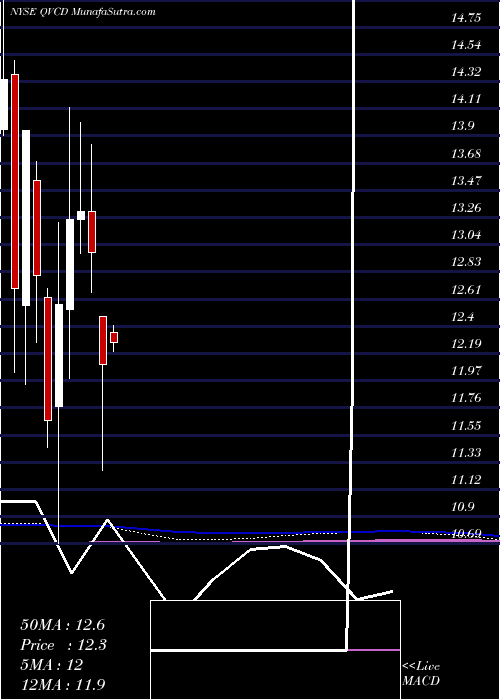Click the tallest red candlestick near 14.32
Viewport: 500px width, 700px height.
pyautogui.click(x=15, y=181)
